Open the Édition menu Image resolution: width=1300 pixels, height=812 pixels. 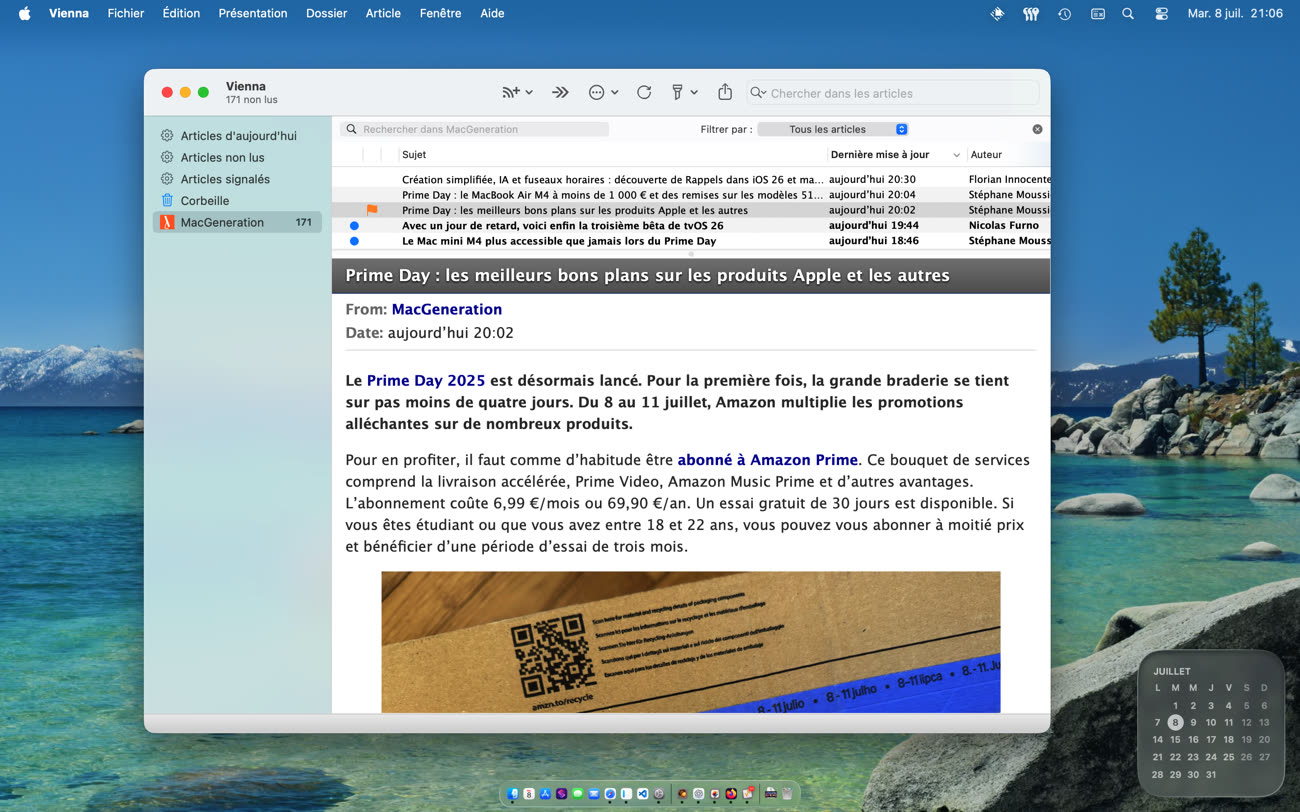181,13
